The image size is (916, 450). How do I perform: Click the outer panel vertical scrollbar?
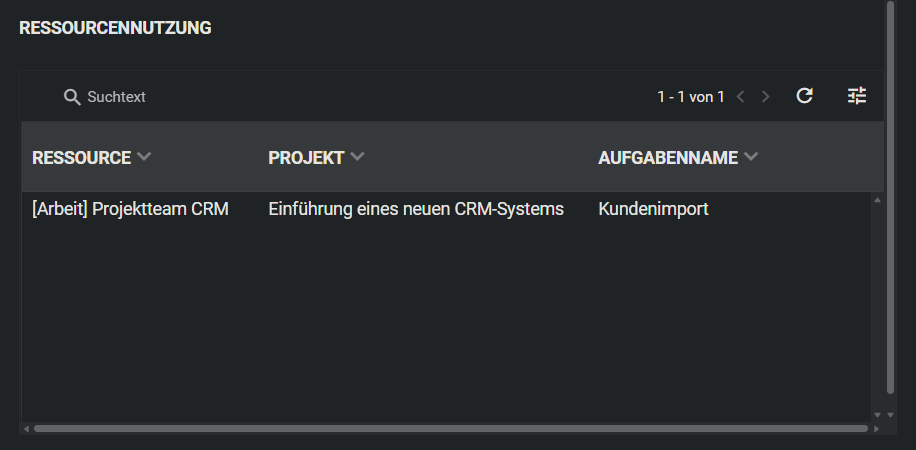point(890,200)
